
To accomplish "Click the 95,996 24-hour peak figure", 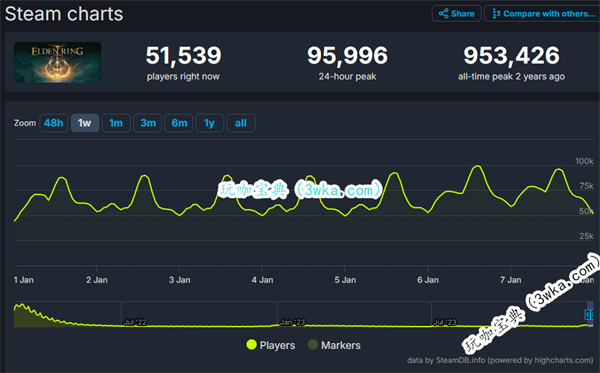I will coord(347,55).
